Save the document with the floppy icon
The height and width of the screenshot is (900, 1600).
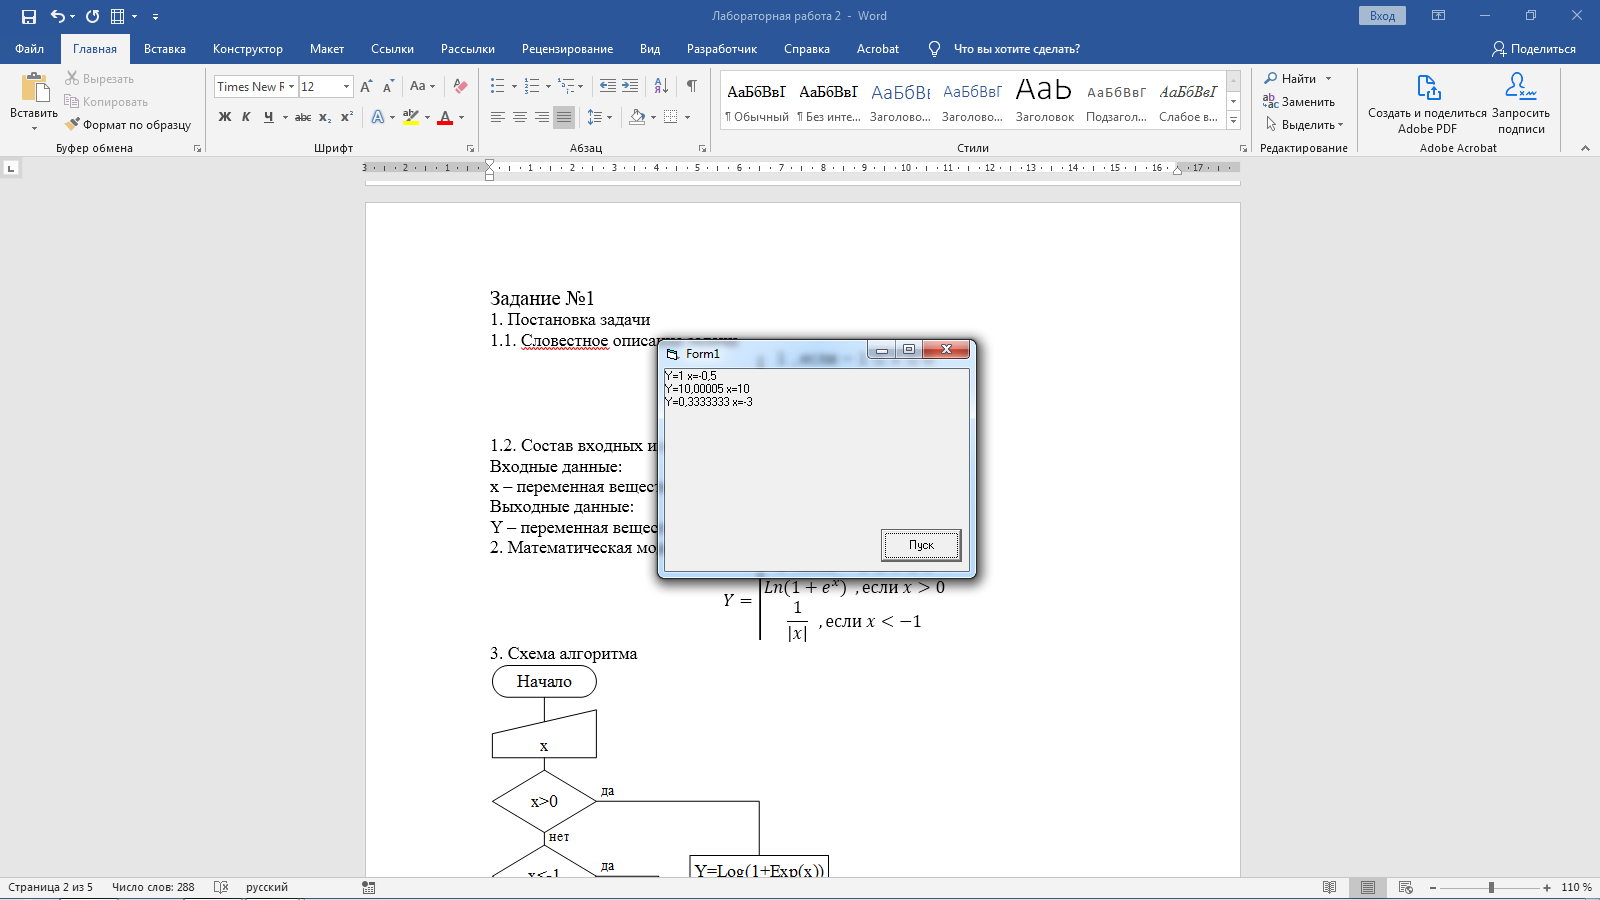click(x=29, y=16)
